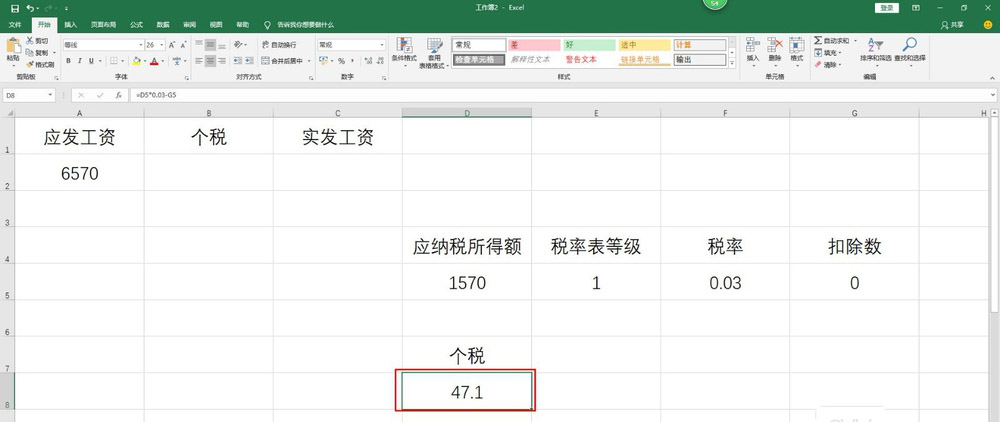Expand the number format dropdown (常规)
Screen dimensions: 1000x422
(x=381, y=45)
